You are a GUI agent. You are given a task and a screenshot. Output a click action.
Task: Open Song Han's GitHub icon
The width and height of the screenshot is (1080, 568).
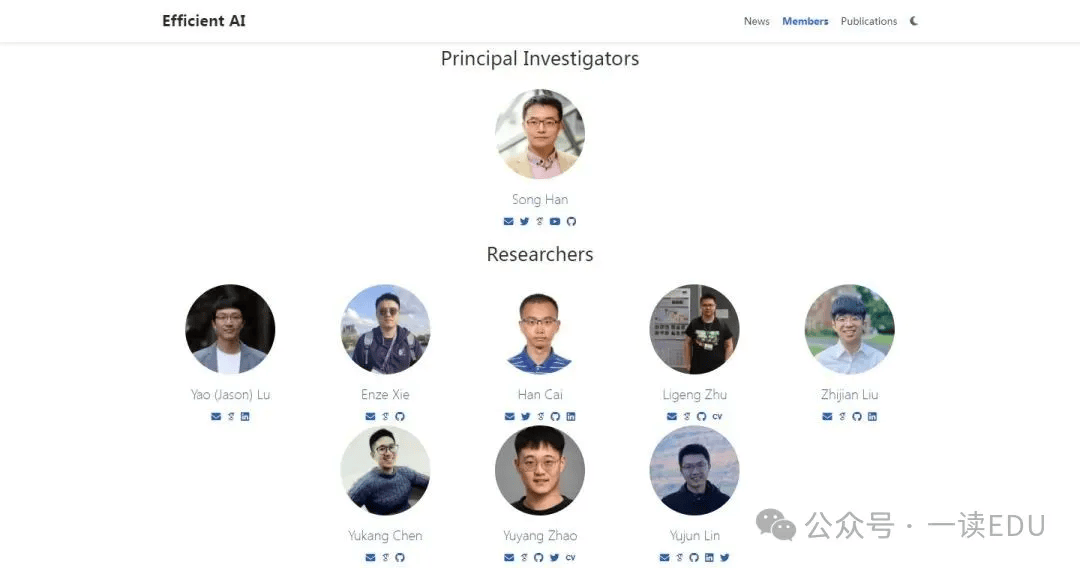[x=571, y=222]
